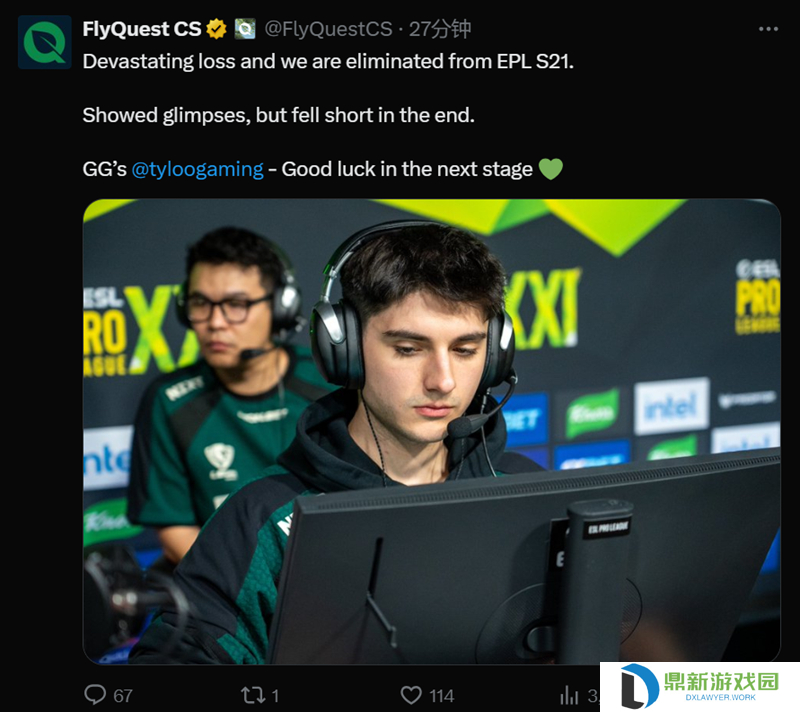Open the tweet's three-dot more menu

click(x=768, y=29)
